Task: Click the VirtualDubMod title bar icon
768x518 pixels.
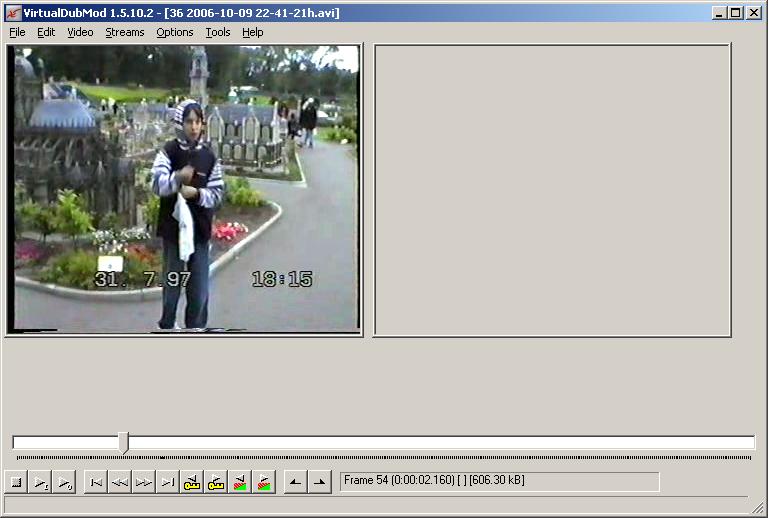Action: coord(13,13)
